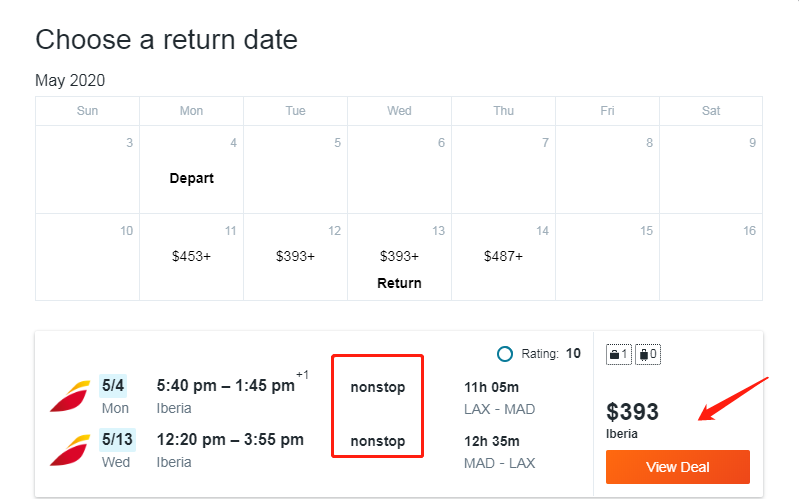Viewport: 799px width, 499px height.
Task: Click the $393 Iberia price
Action: pos(632,412)
